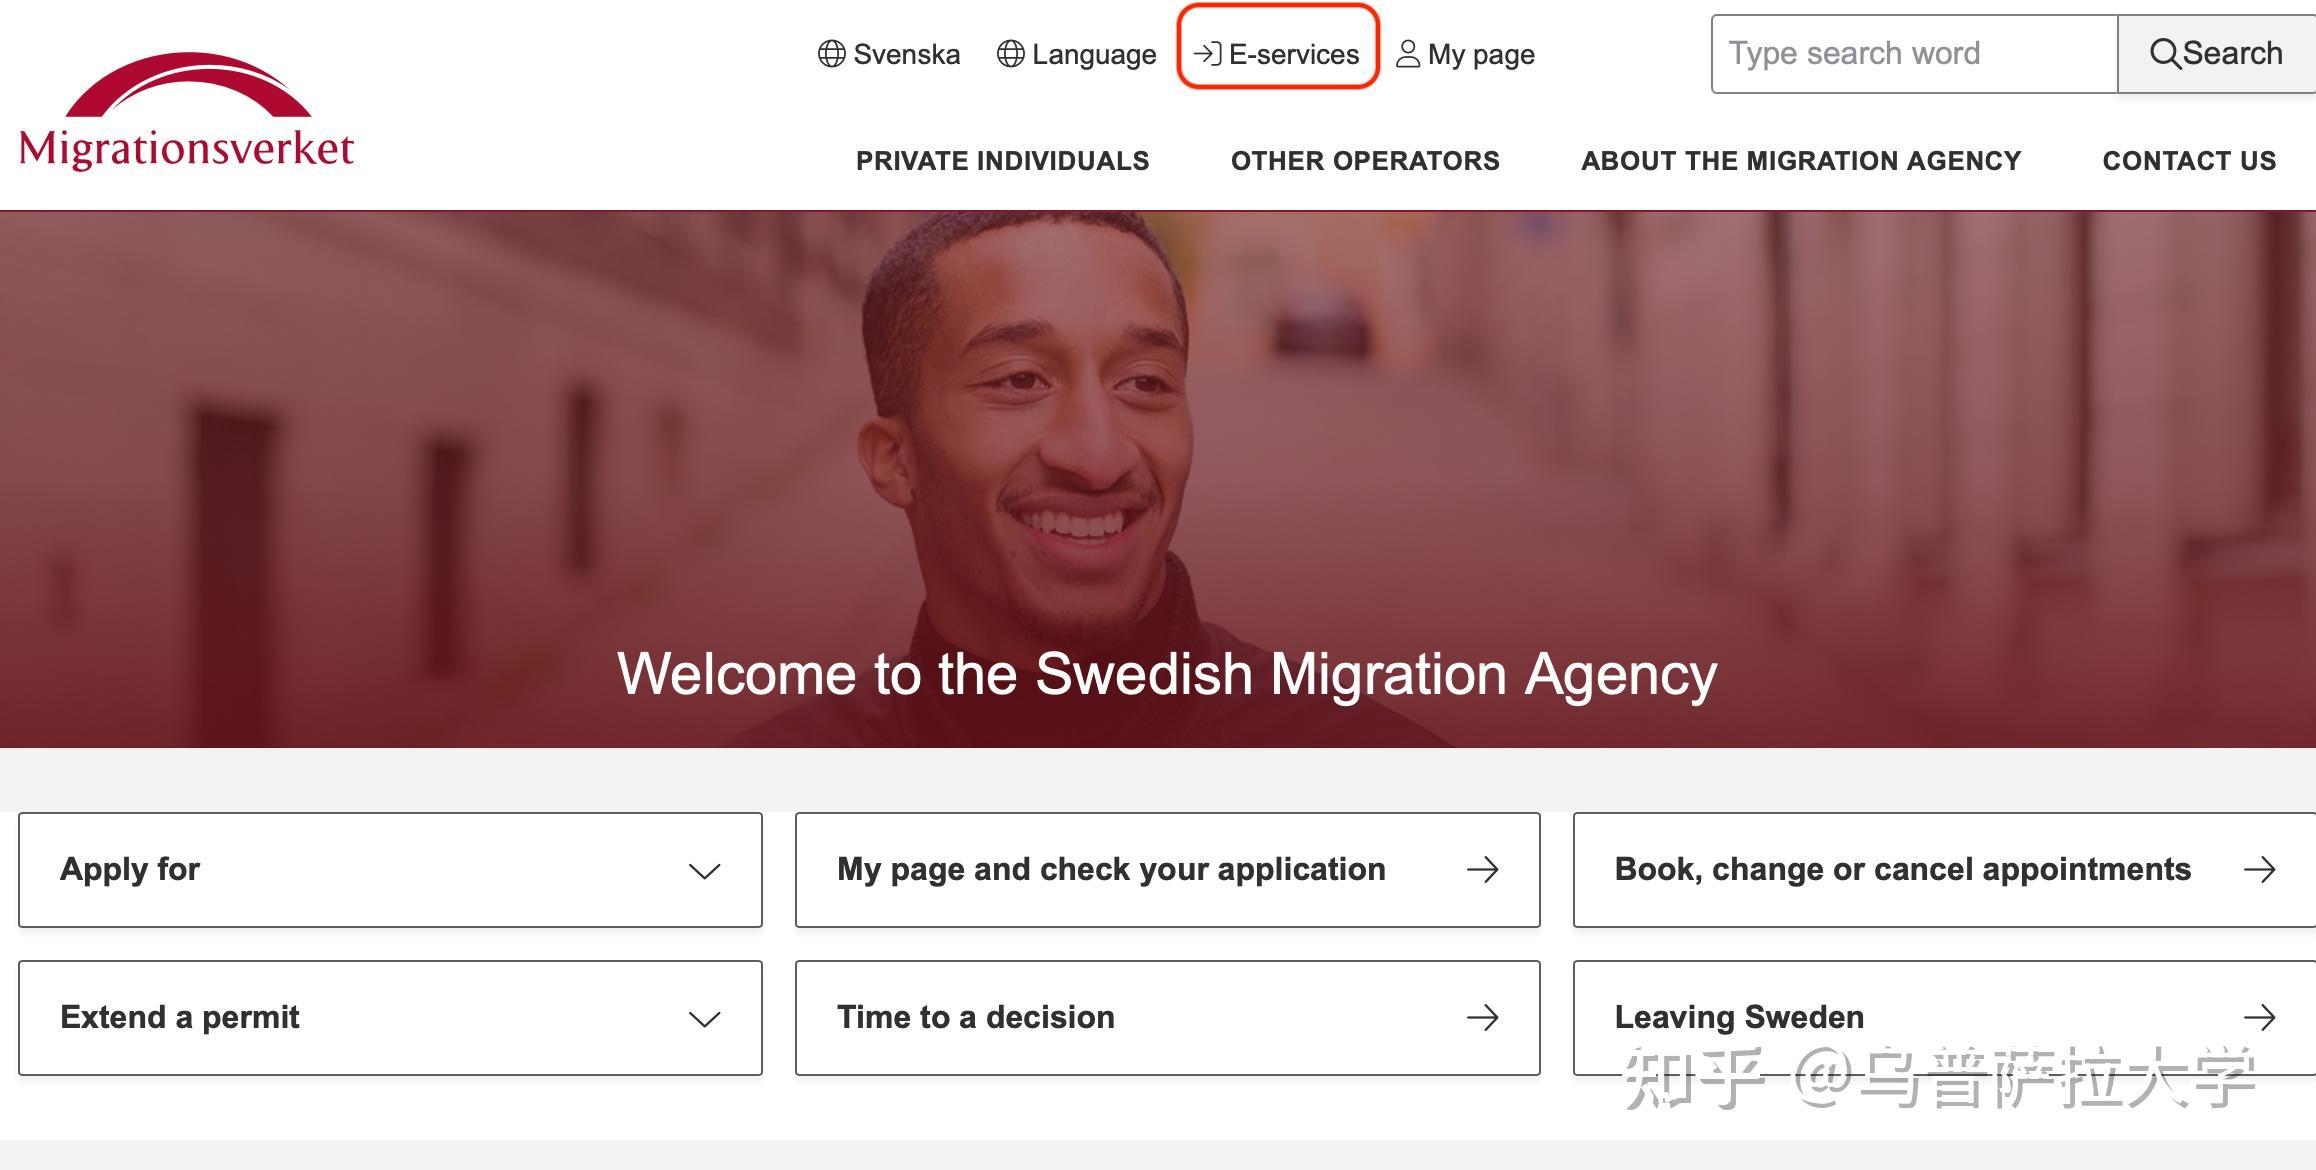Go to the My page link
This screenshot has height=1170, width=2316.
(x=1465, y=54)
